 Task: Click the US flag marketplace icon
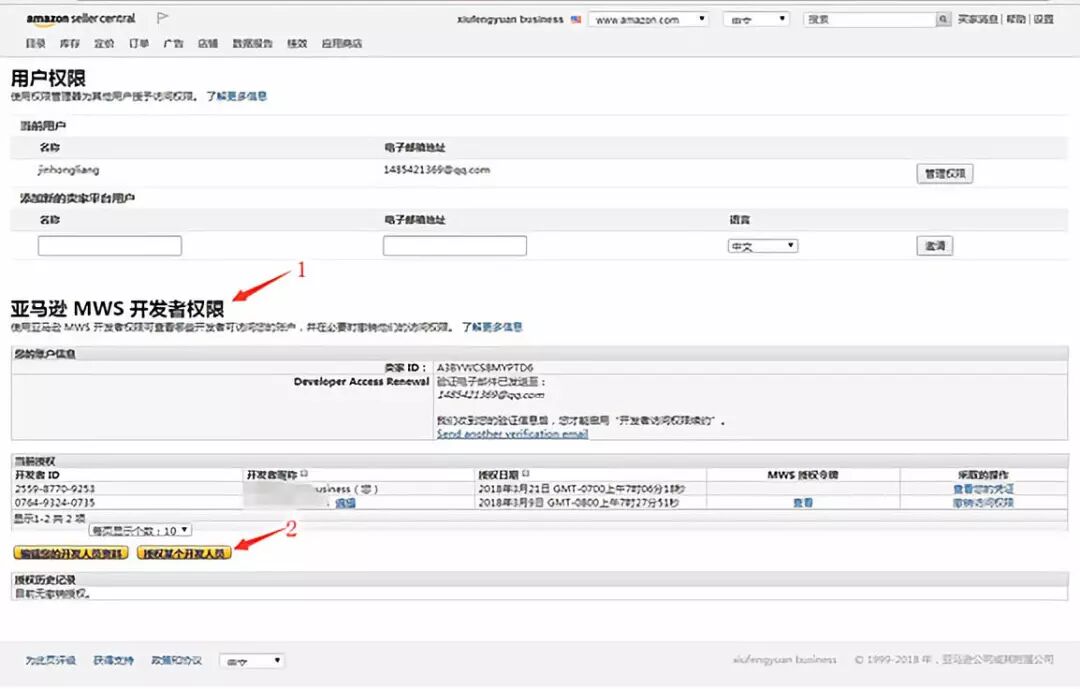[x=576, y=19]
